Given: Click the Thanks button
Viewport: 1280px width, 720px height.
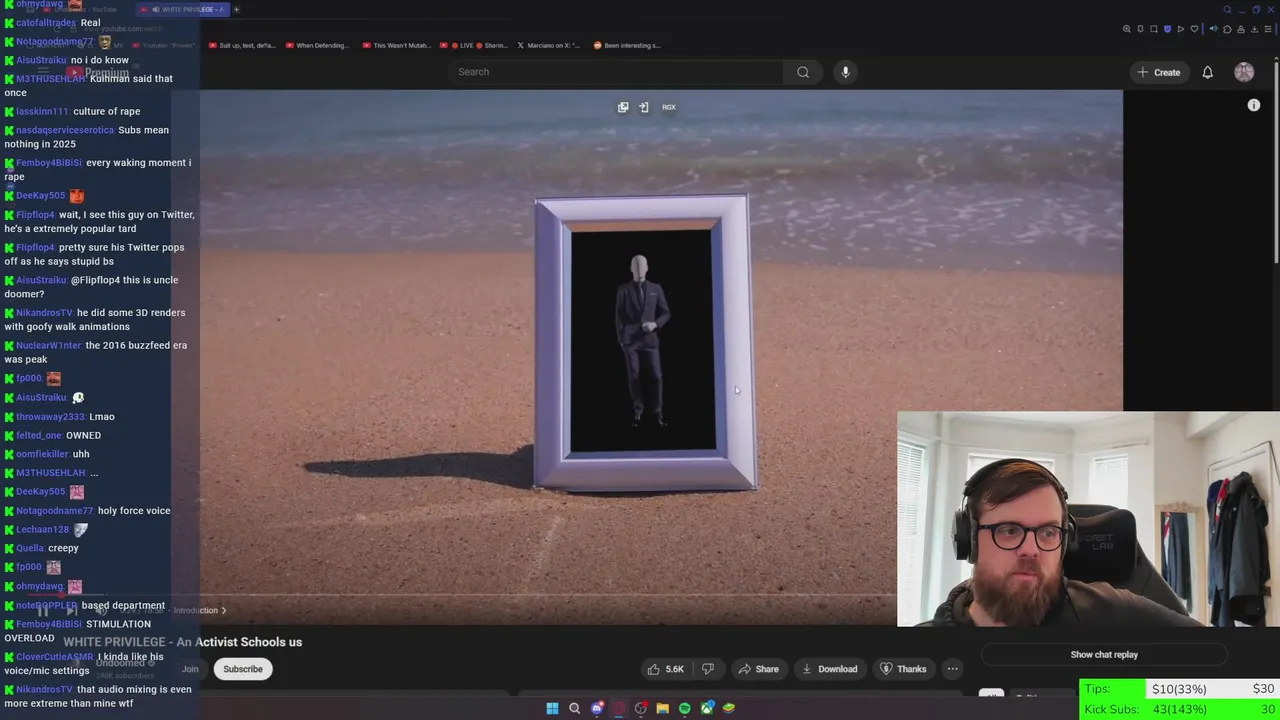Looking at the screenshot, I should point(902,669).
